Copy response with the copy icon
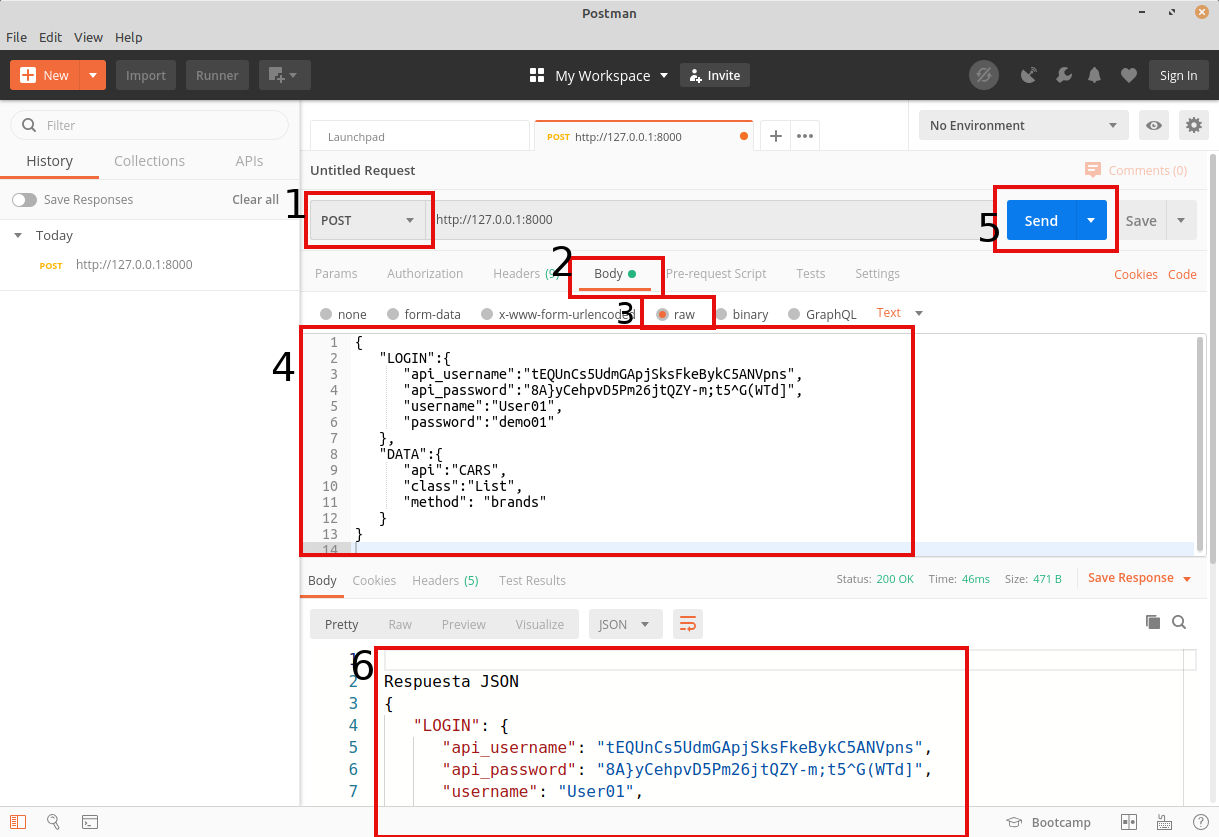Image resolution: width=1219 pixels, height=837 pixels. [1153, 622]
